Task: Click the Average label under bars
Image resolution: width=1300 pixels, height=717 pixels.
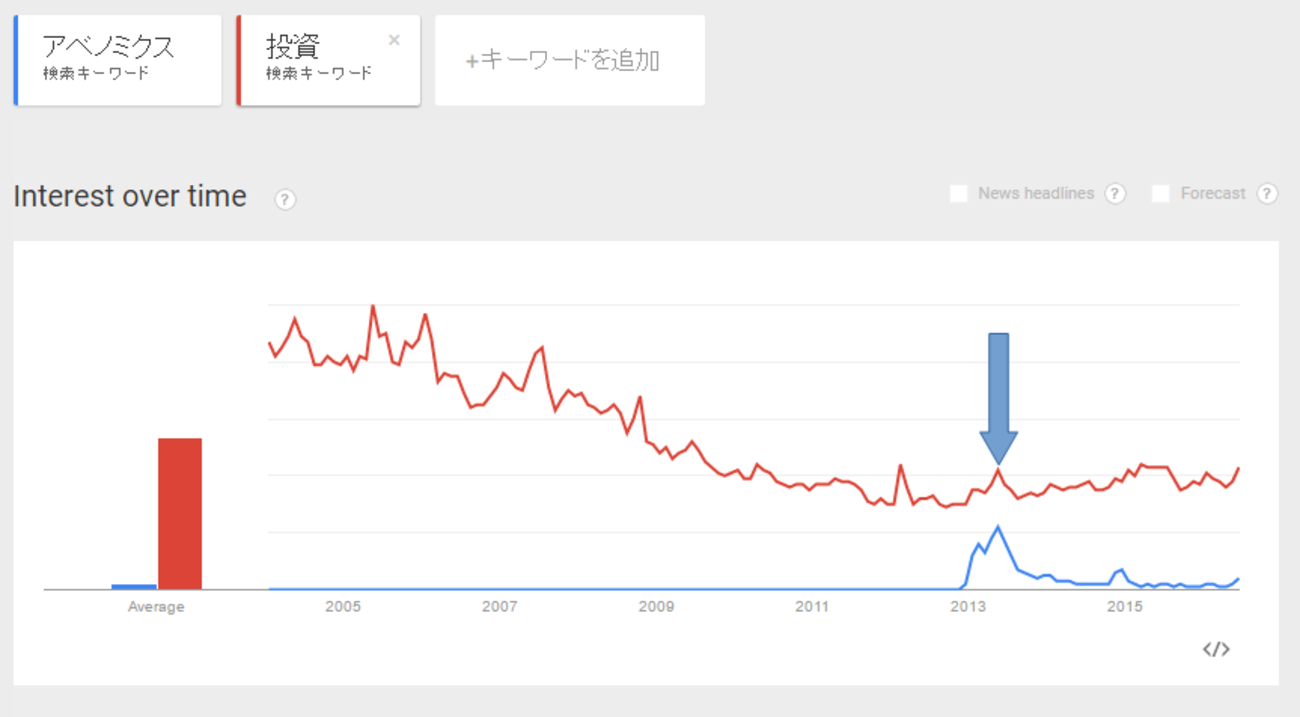Action: pyautogui.click(x=156, y=607)
